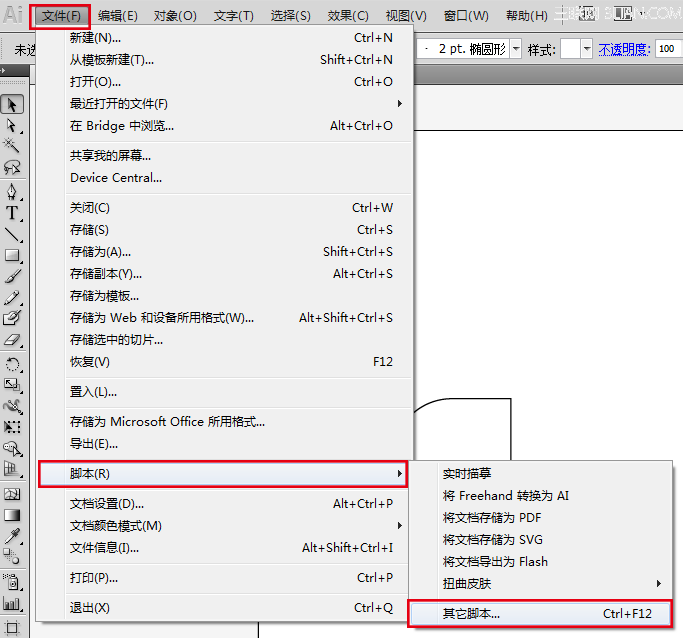Viewport: 683px width, 638px height.
Task: Open the 对象(O) menu
Action: pos(175,16)
